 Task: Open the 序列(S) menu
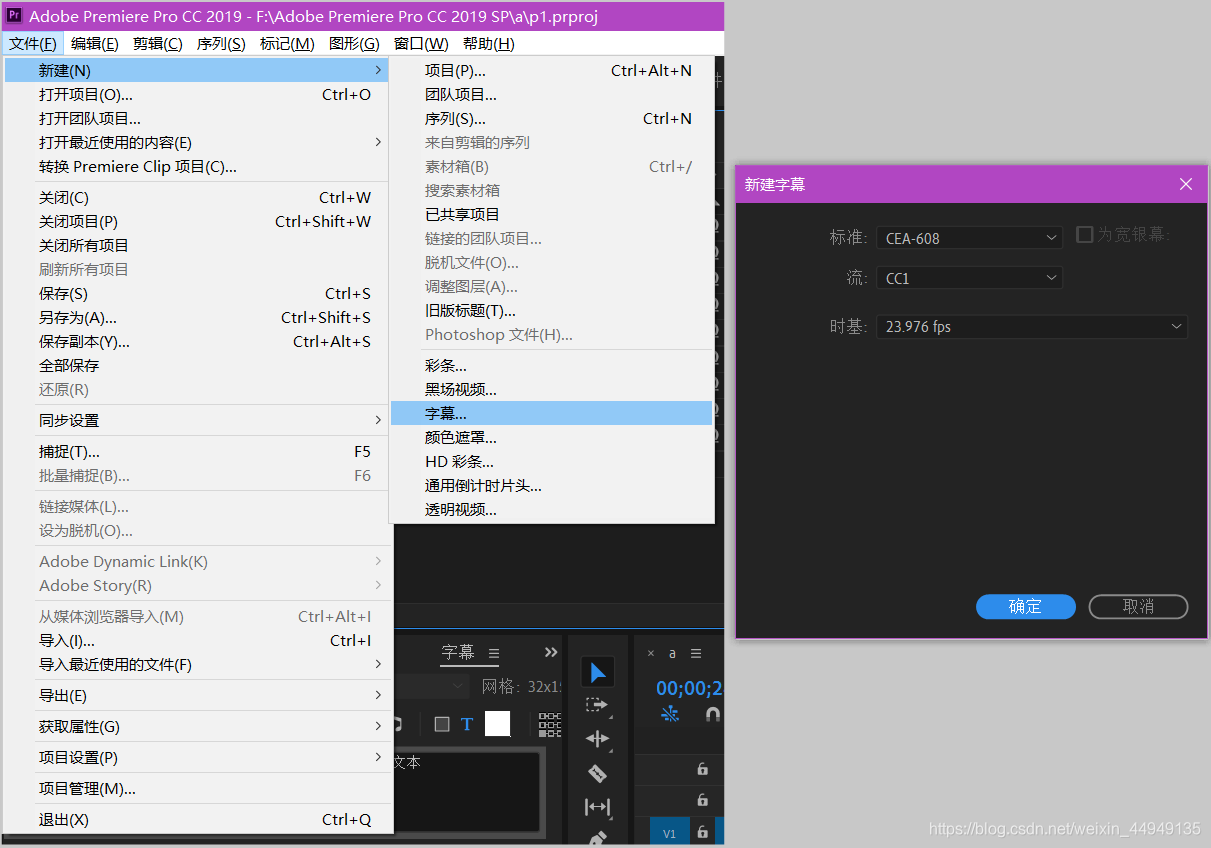[221, 43]
